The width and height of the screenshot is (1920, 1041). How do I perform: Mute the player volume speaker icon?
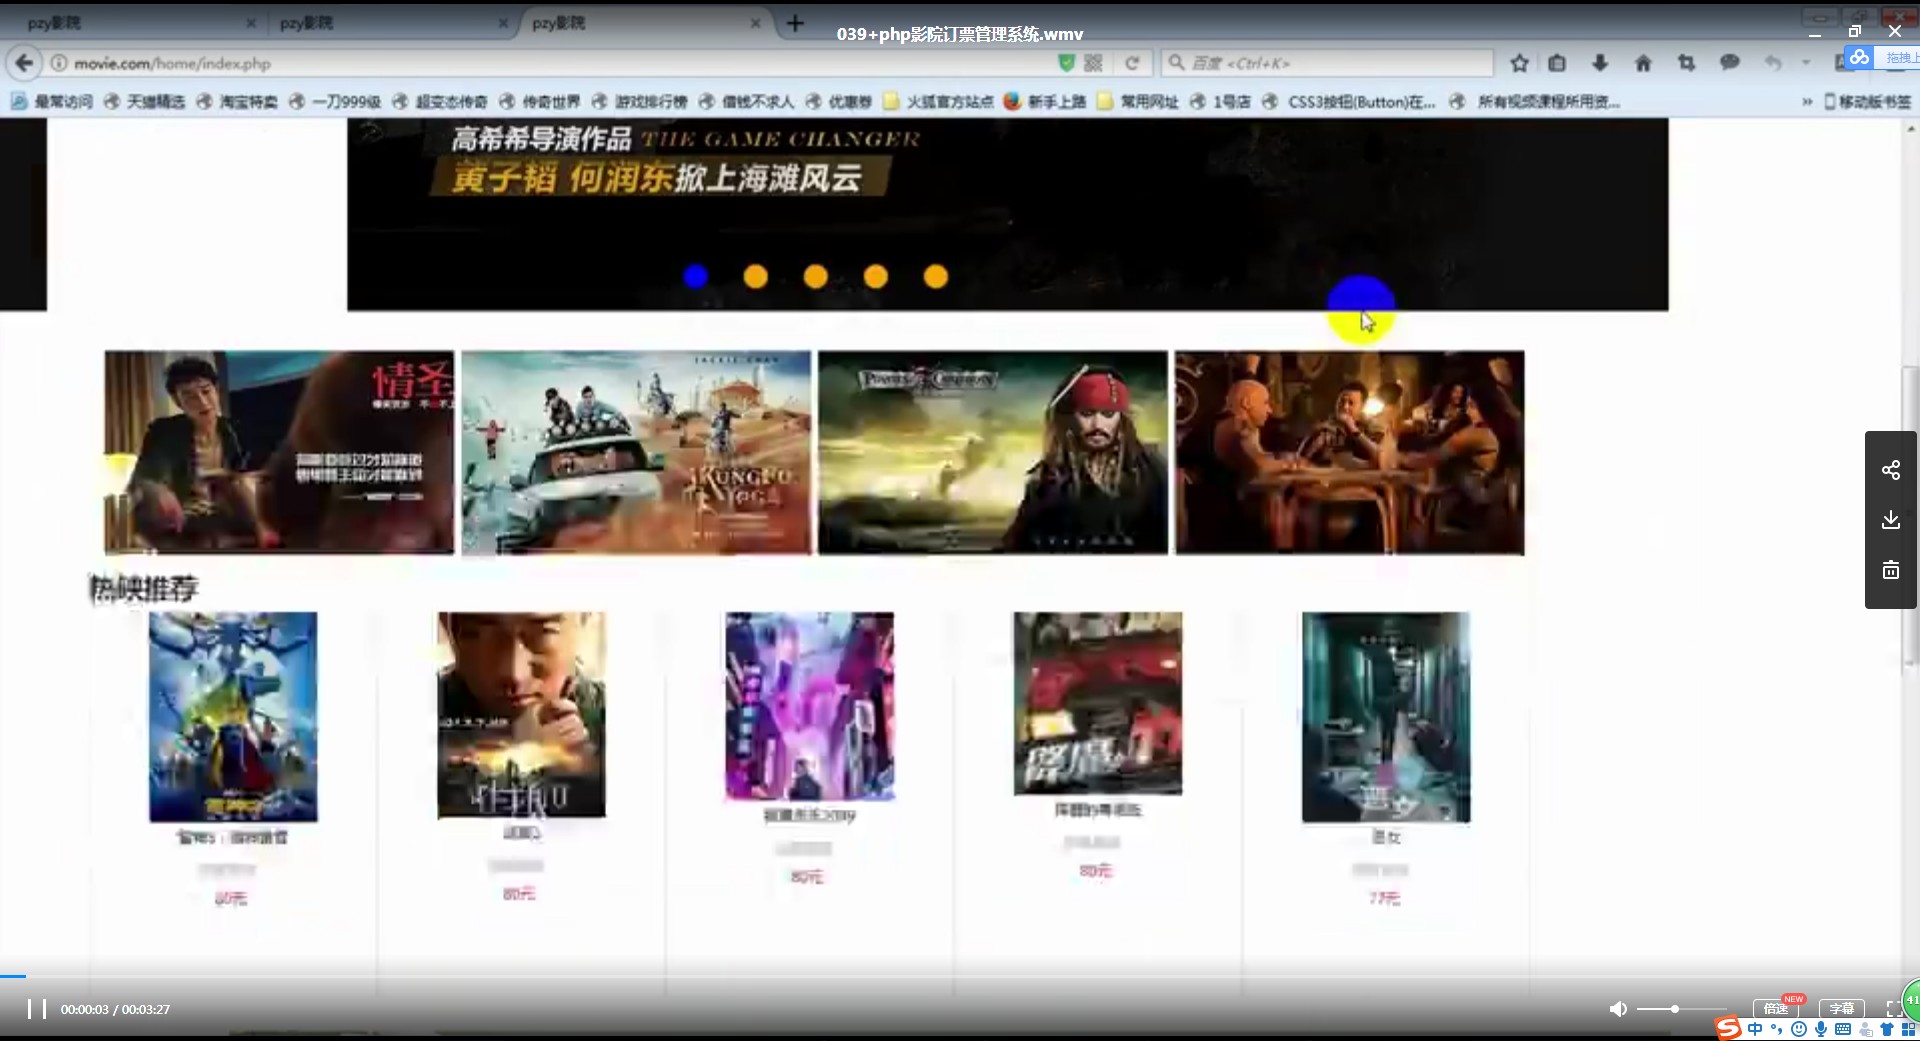[x=1617, y=1009]
